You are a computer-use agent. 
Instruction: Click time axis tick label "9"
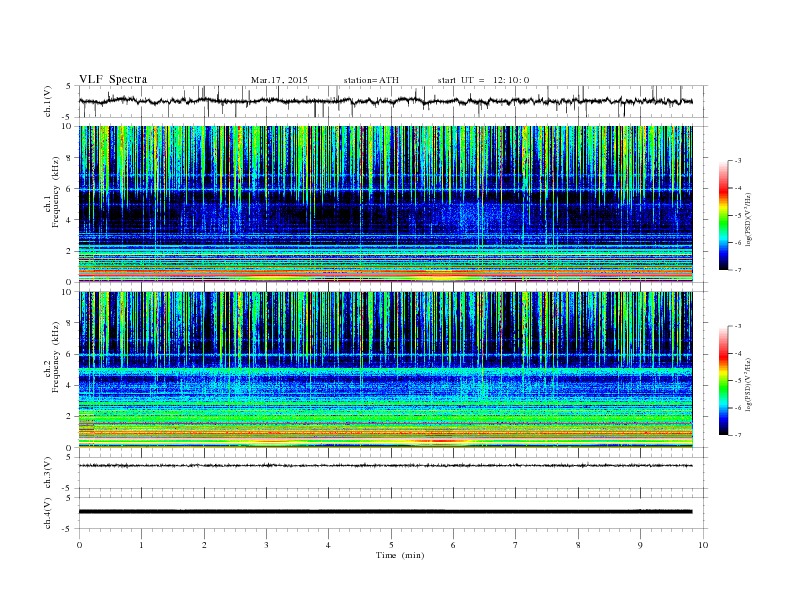640,545
